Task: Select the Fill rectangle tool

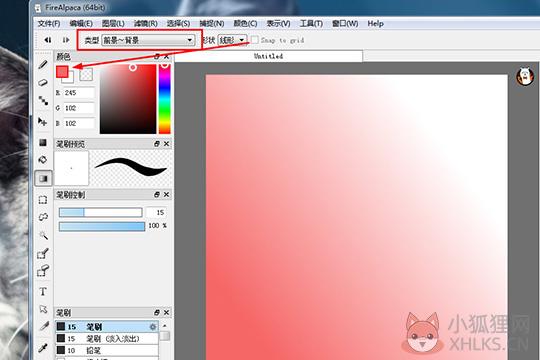Action: pos(43,142)
